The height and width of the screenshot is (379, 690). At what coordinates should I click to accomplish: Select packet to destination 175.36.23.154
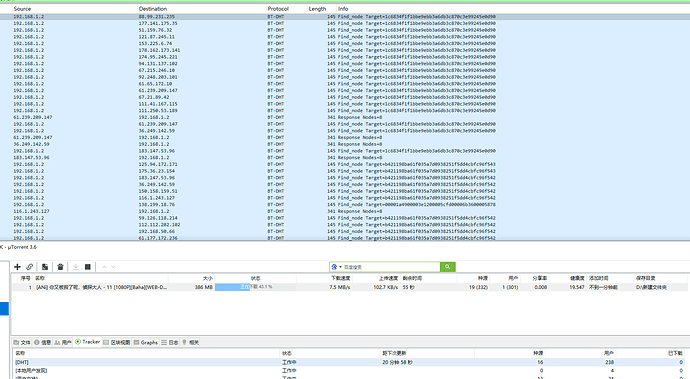345,171
